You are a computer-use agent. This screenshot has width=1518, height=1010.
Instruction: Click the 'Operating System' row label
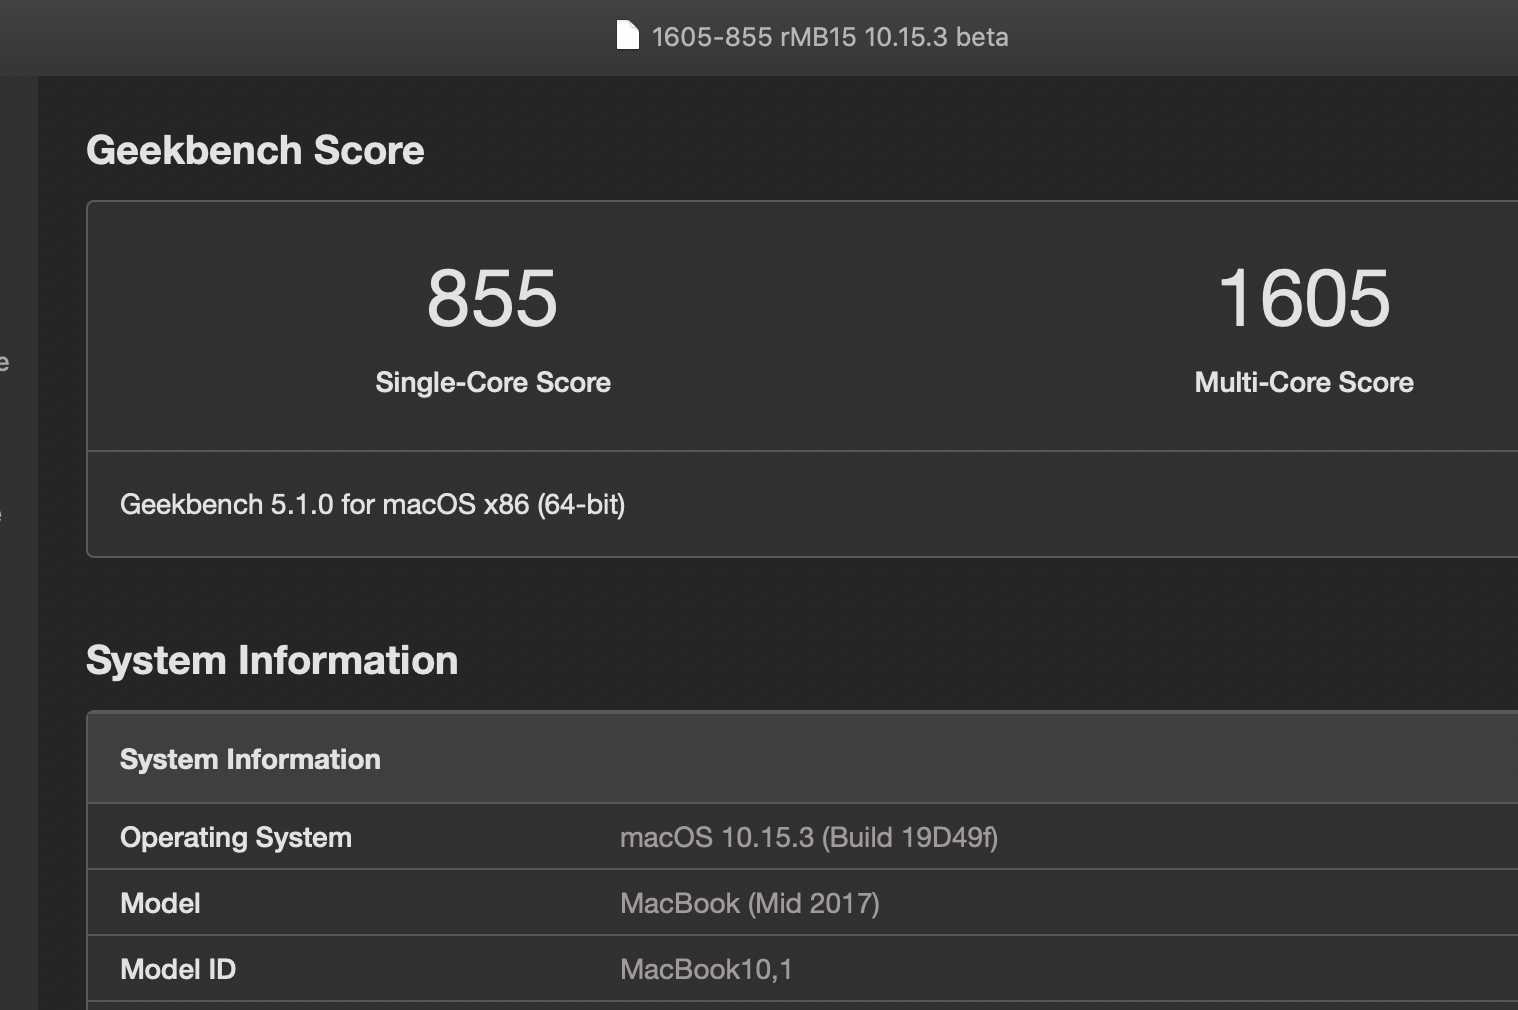click(236, 837)
